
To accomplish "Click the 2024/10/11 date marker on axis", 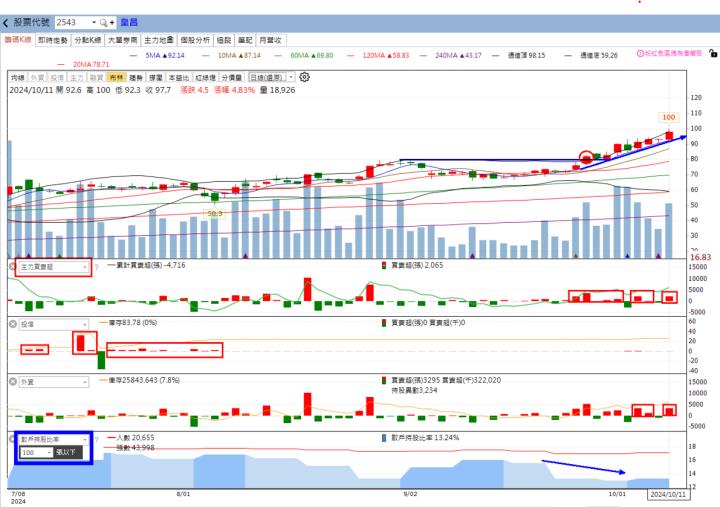I will coord(668,494).
